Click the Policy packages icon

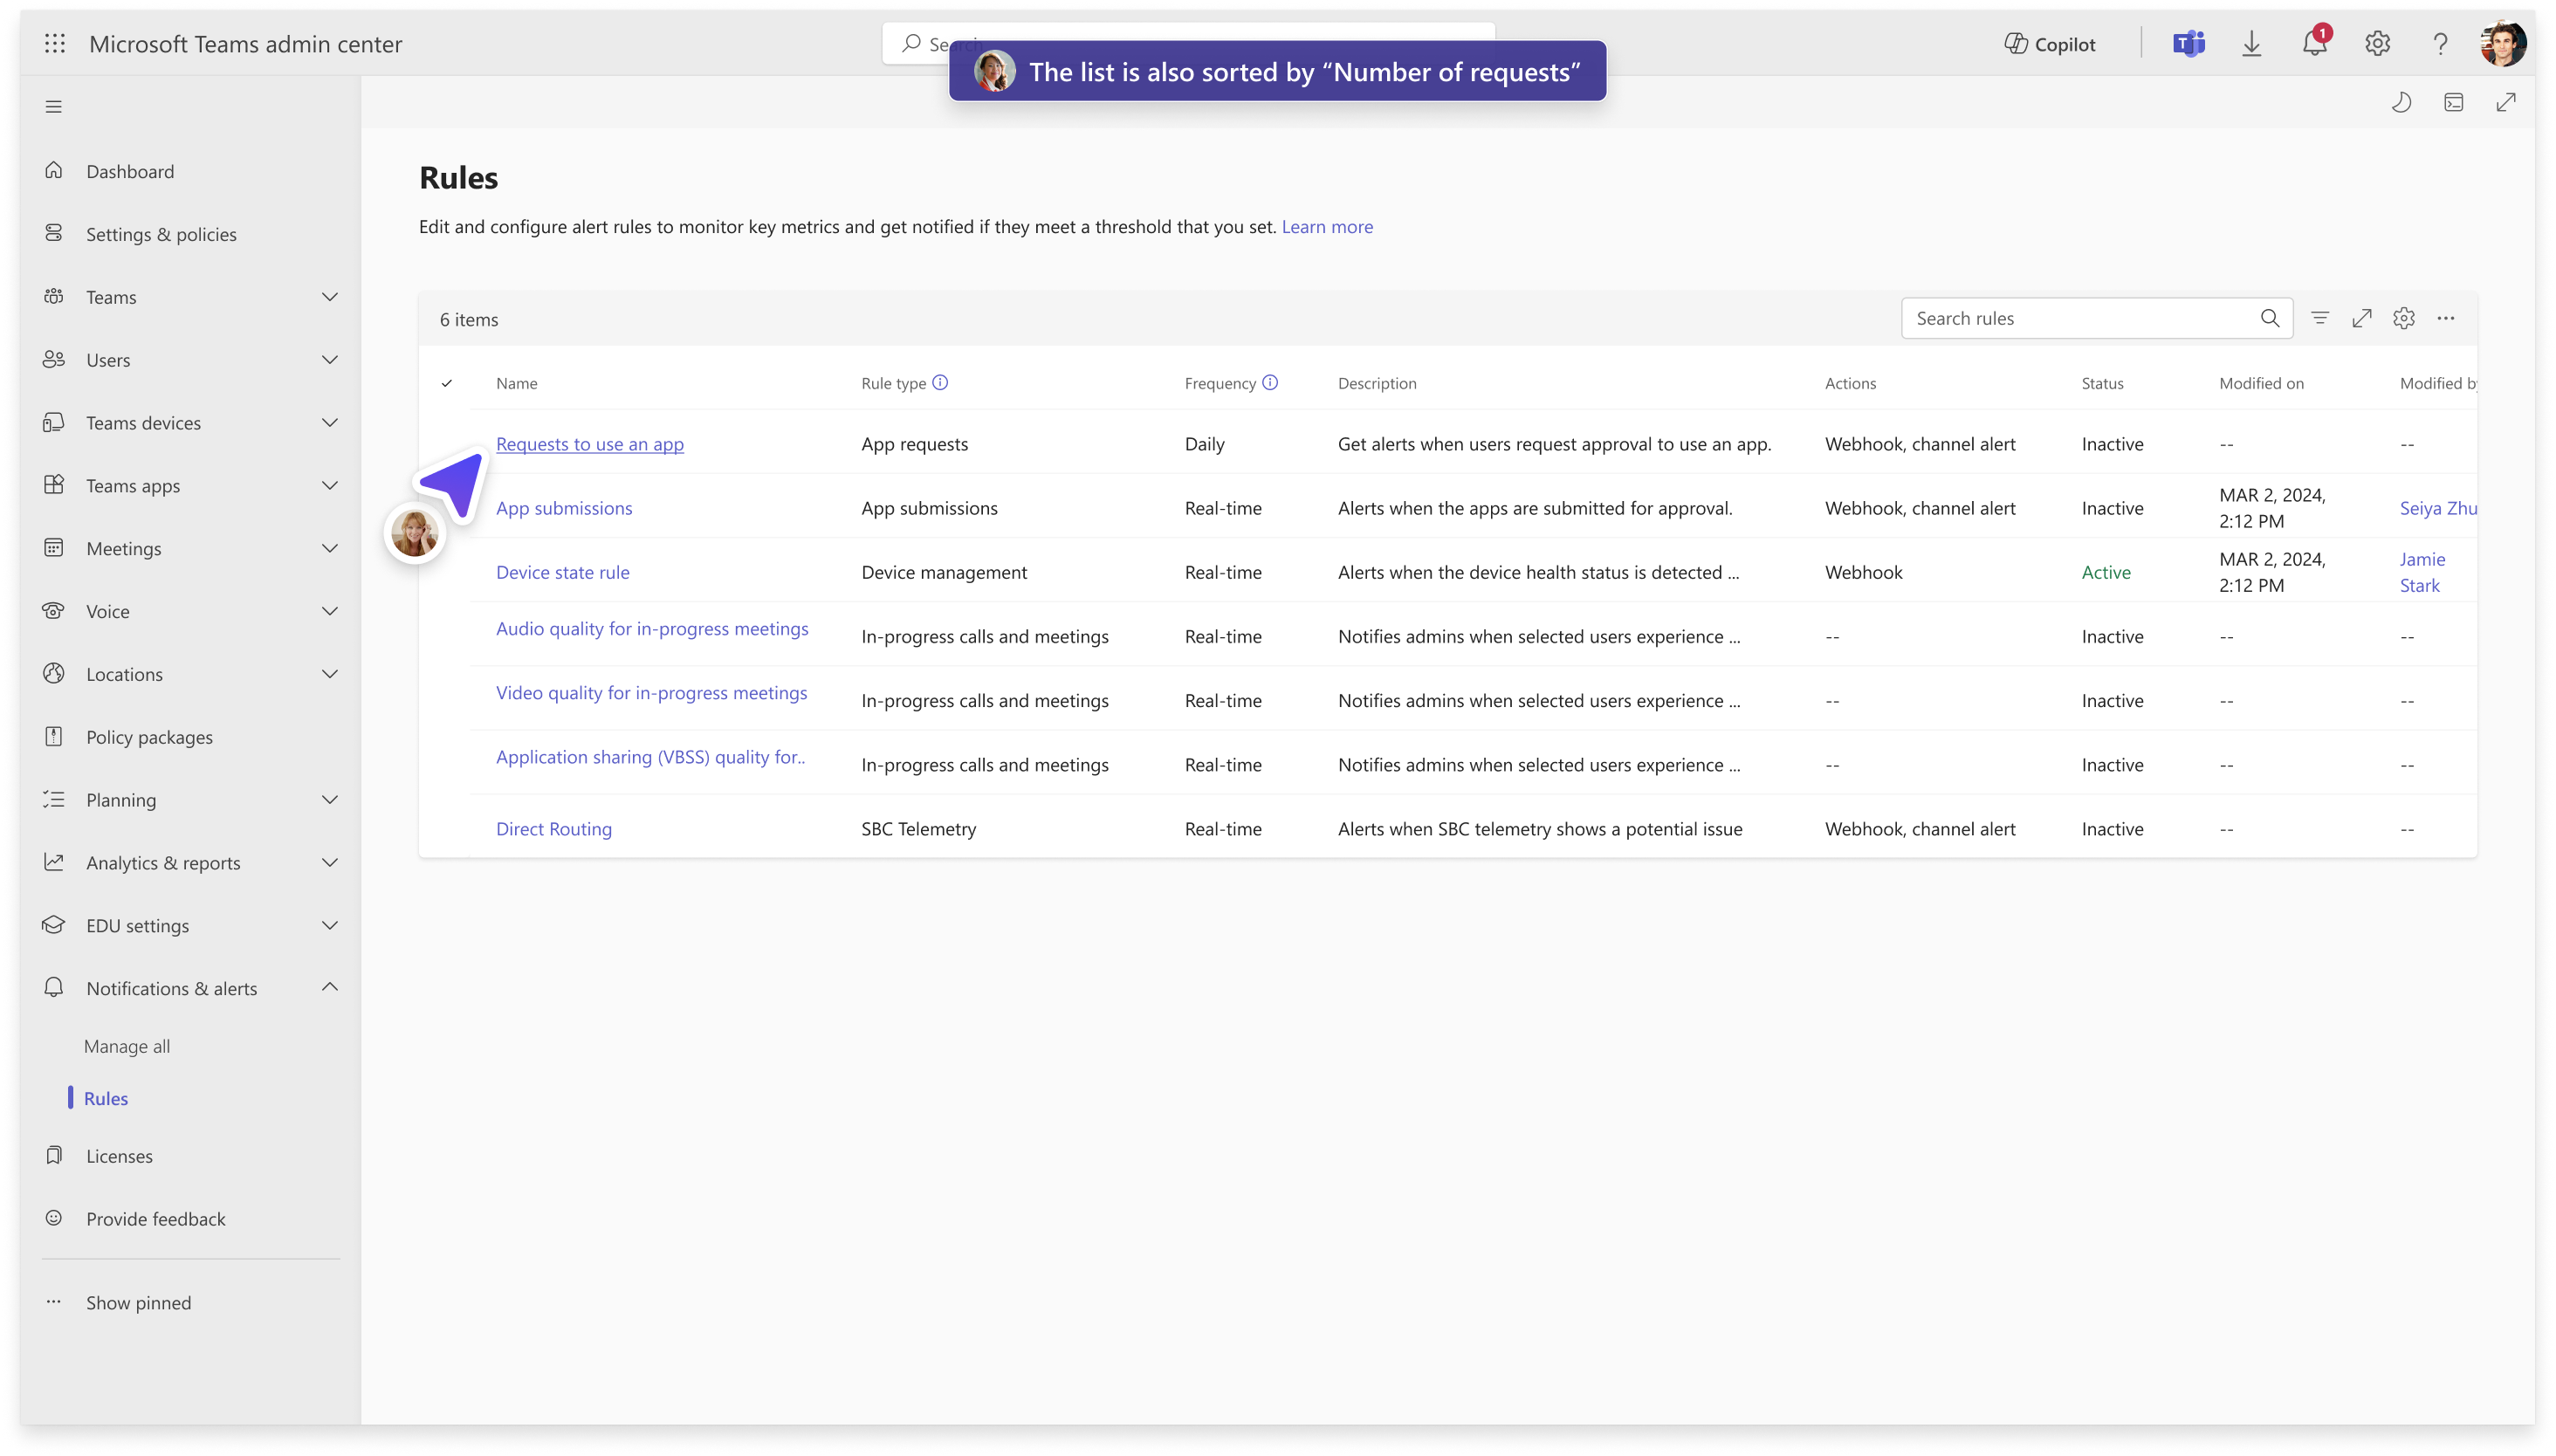54,736
